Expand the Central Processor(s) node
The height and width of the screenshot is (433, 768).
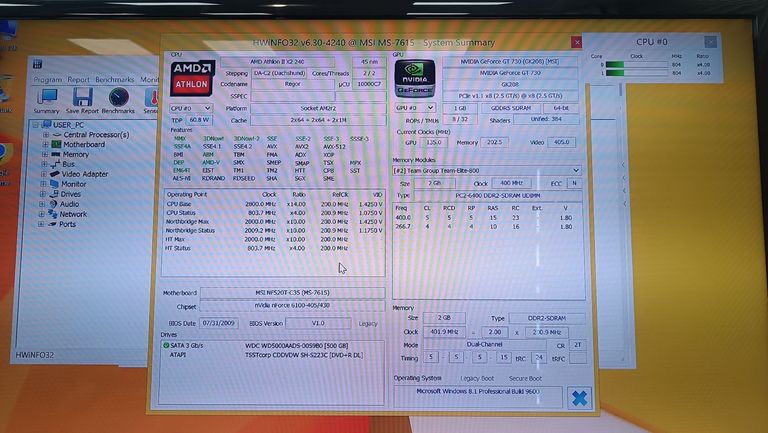tap(46, 135)
